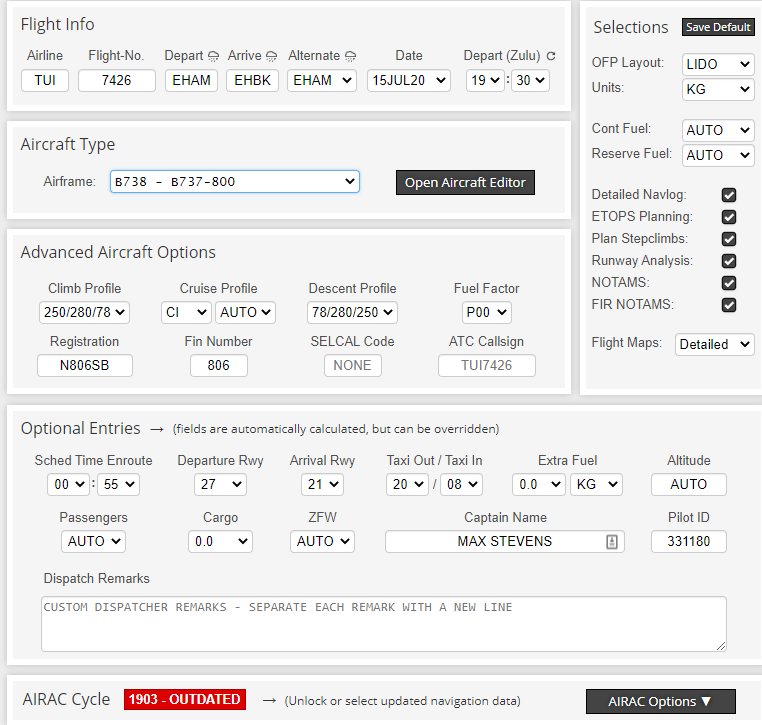762x725 pixels.
Task: Click the weather icon beside Arrive label
Action: [x=271, y=57]
